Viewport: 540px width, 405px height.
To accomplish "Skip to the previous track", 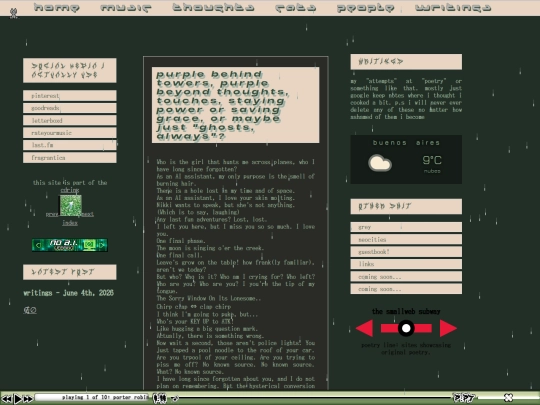I will coord(7,399).
